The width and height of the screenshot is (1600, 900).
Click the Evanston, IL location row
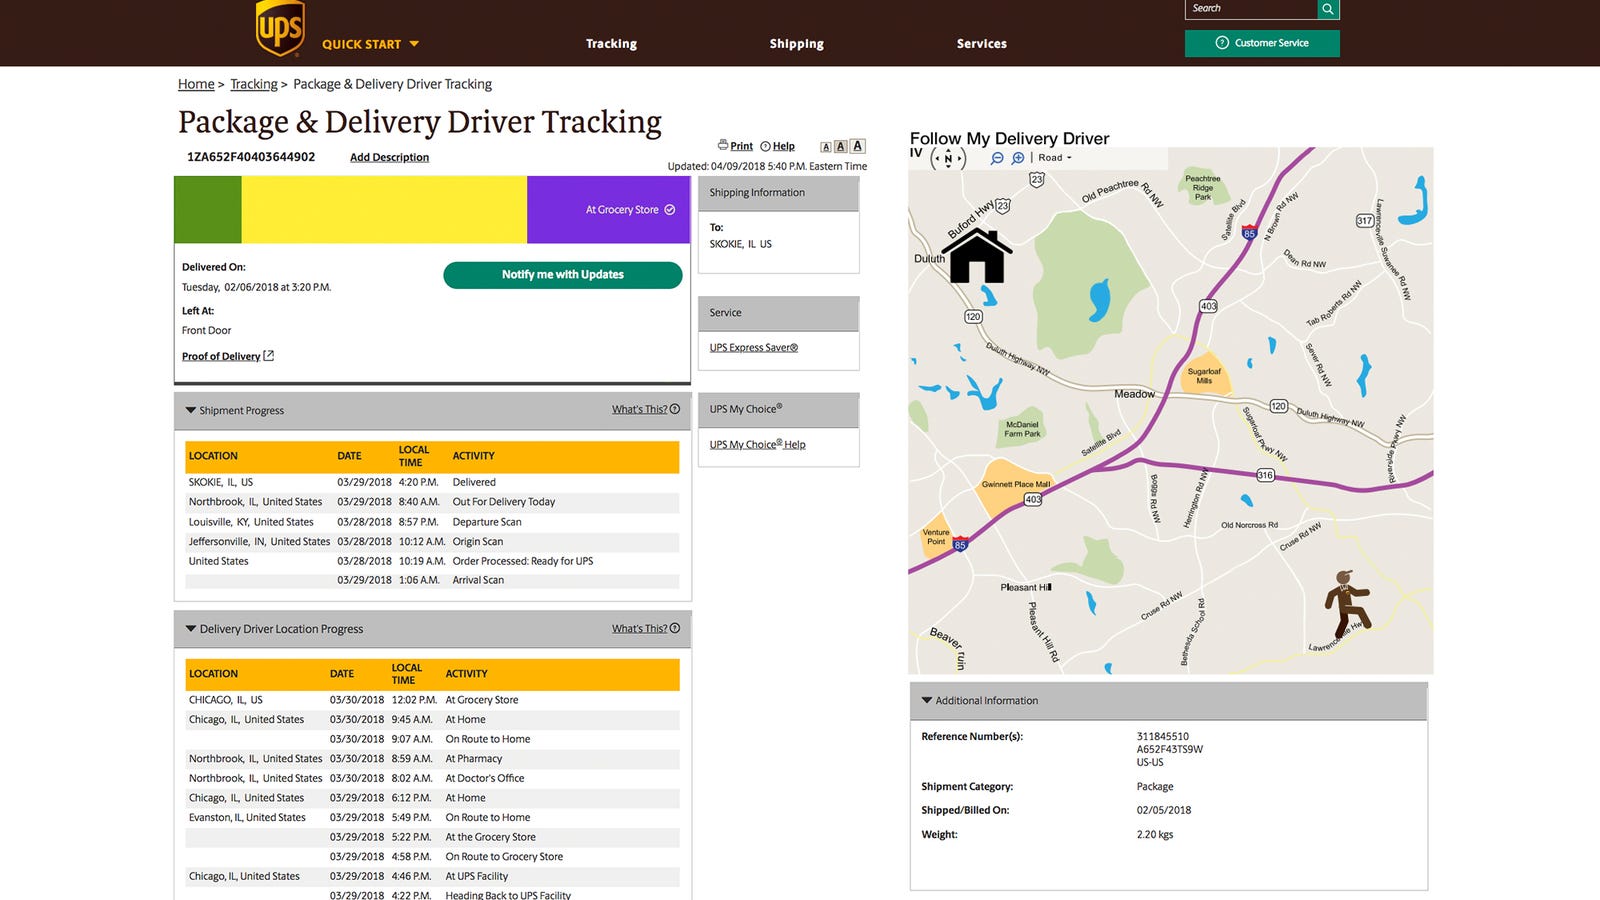click(x=432, y=818)
